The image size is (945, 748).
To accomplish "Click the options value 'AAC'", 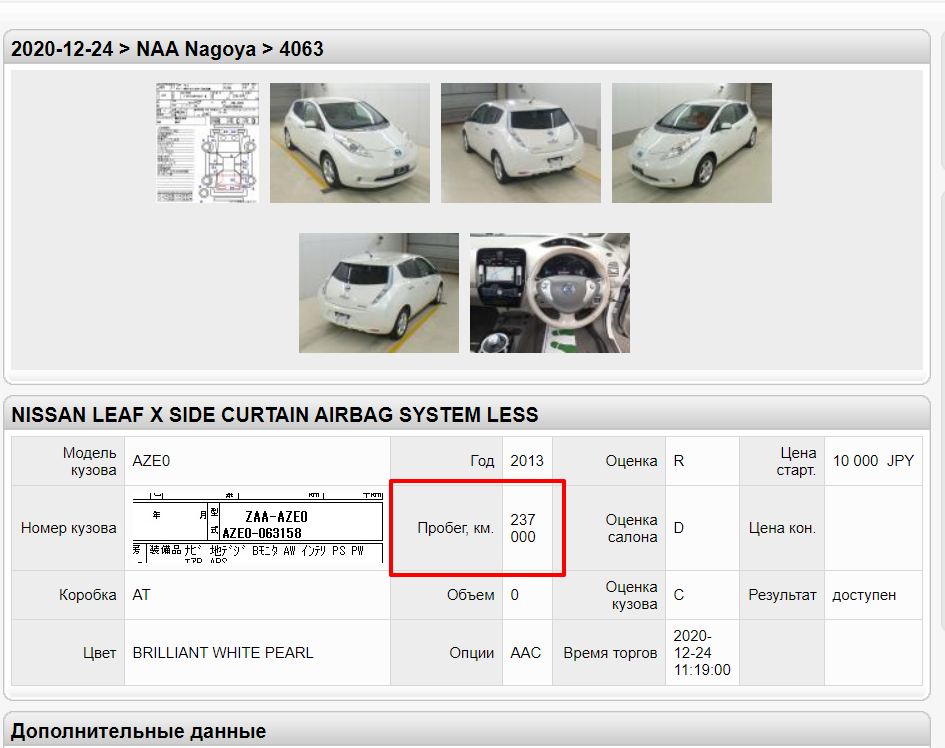I will pos(526,653).
